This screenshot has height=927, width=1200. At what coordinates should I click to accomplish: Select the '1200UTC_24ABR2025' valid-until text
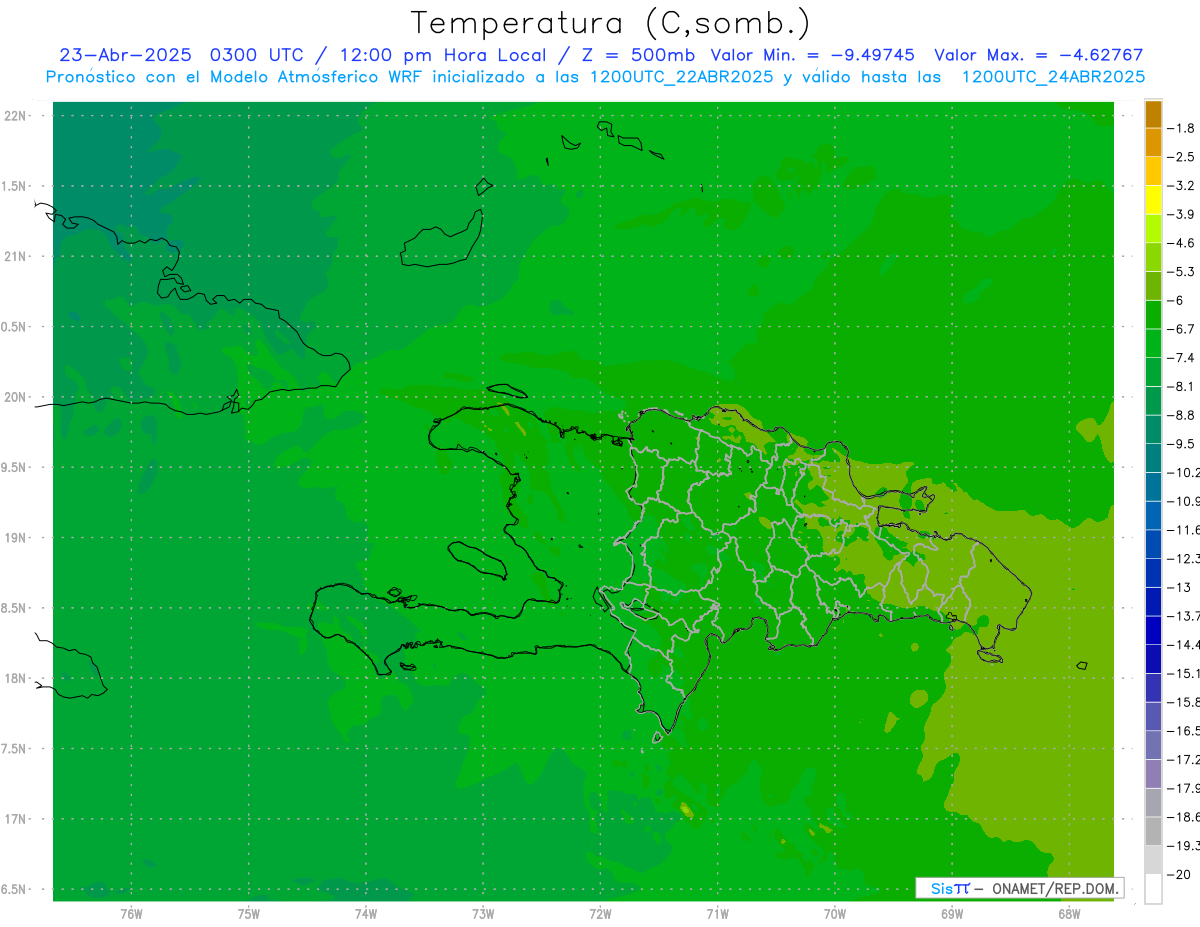coord(1053,76)
